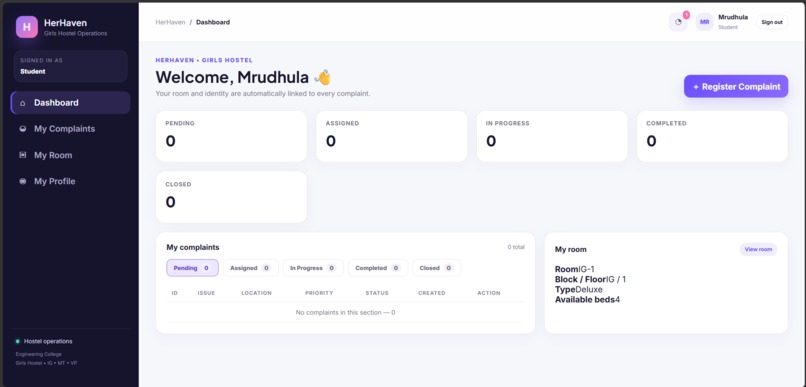The image size is (806, 387).
Task: Show the Completed complaints tab
Action: coord(378,268)
